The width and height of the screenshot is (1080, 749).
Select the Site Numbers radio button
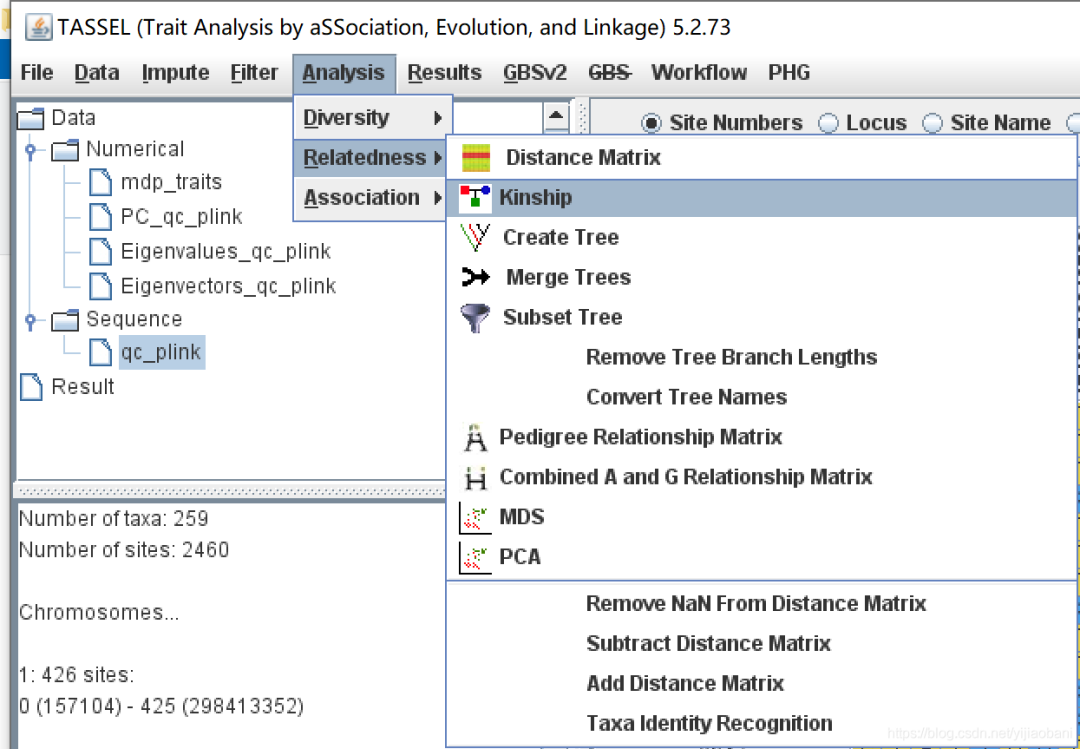(x=651, y=123)
